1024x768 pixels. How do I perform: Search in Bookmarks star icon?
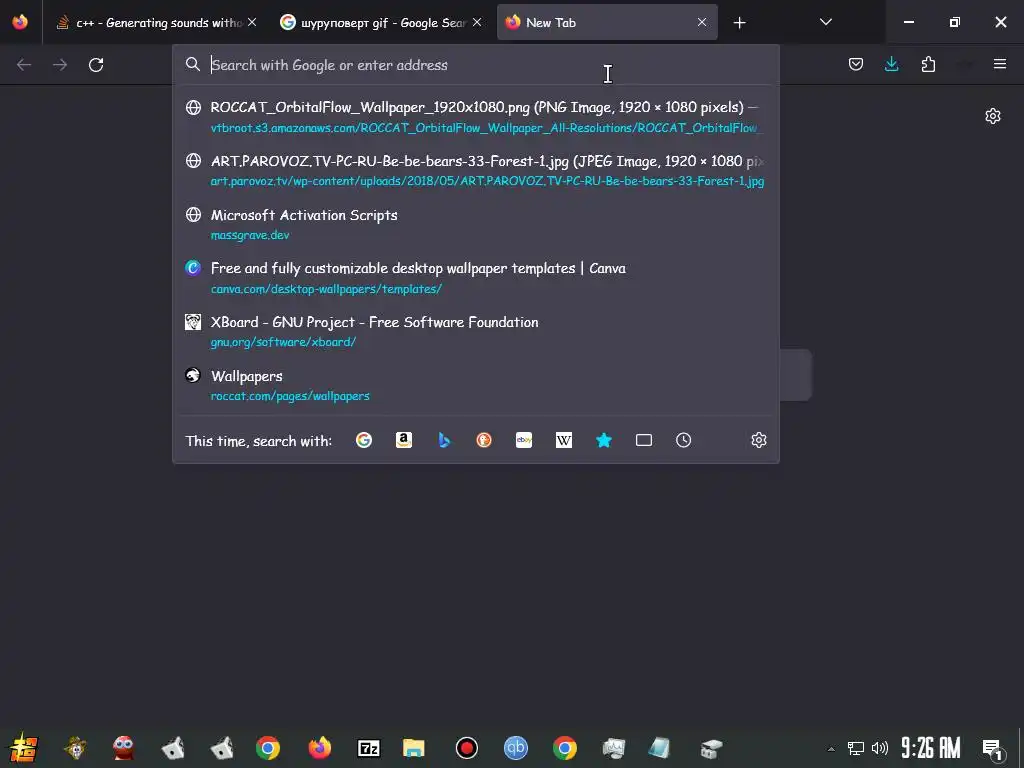(604, 440)
